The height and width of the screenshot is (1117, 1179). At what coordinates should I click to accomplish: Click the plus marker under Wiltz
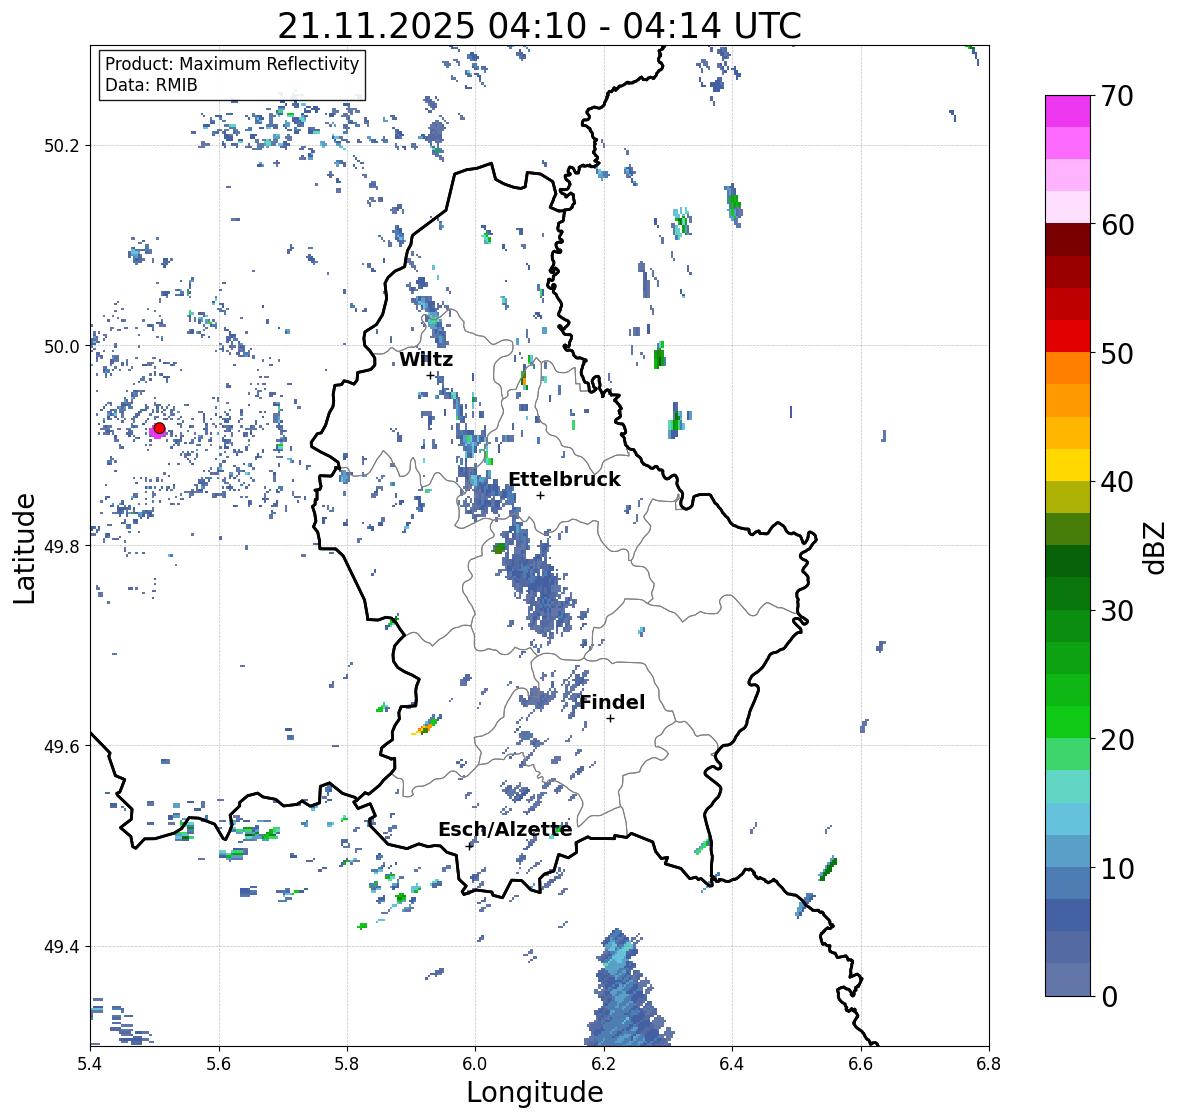(x=431, y=376)
